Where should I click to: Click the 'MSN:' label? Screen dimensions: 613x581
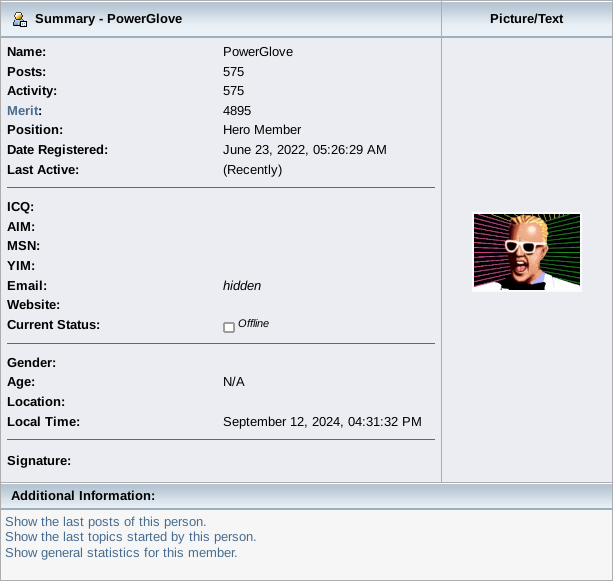[x=23, y=246]
